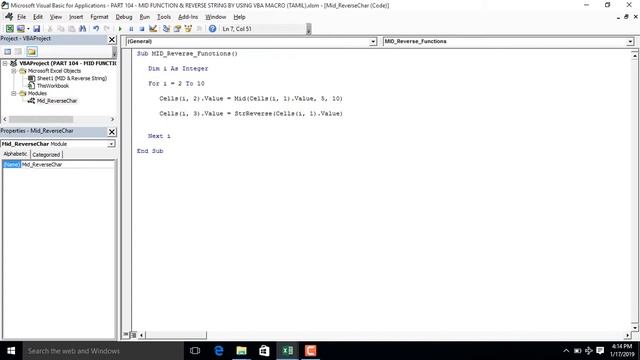Click View Code icon in Project panel

tap(8, 51)
